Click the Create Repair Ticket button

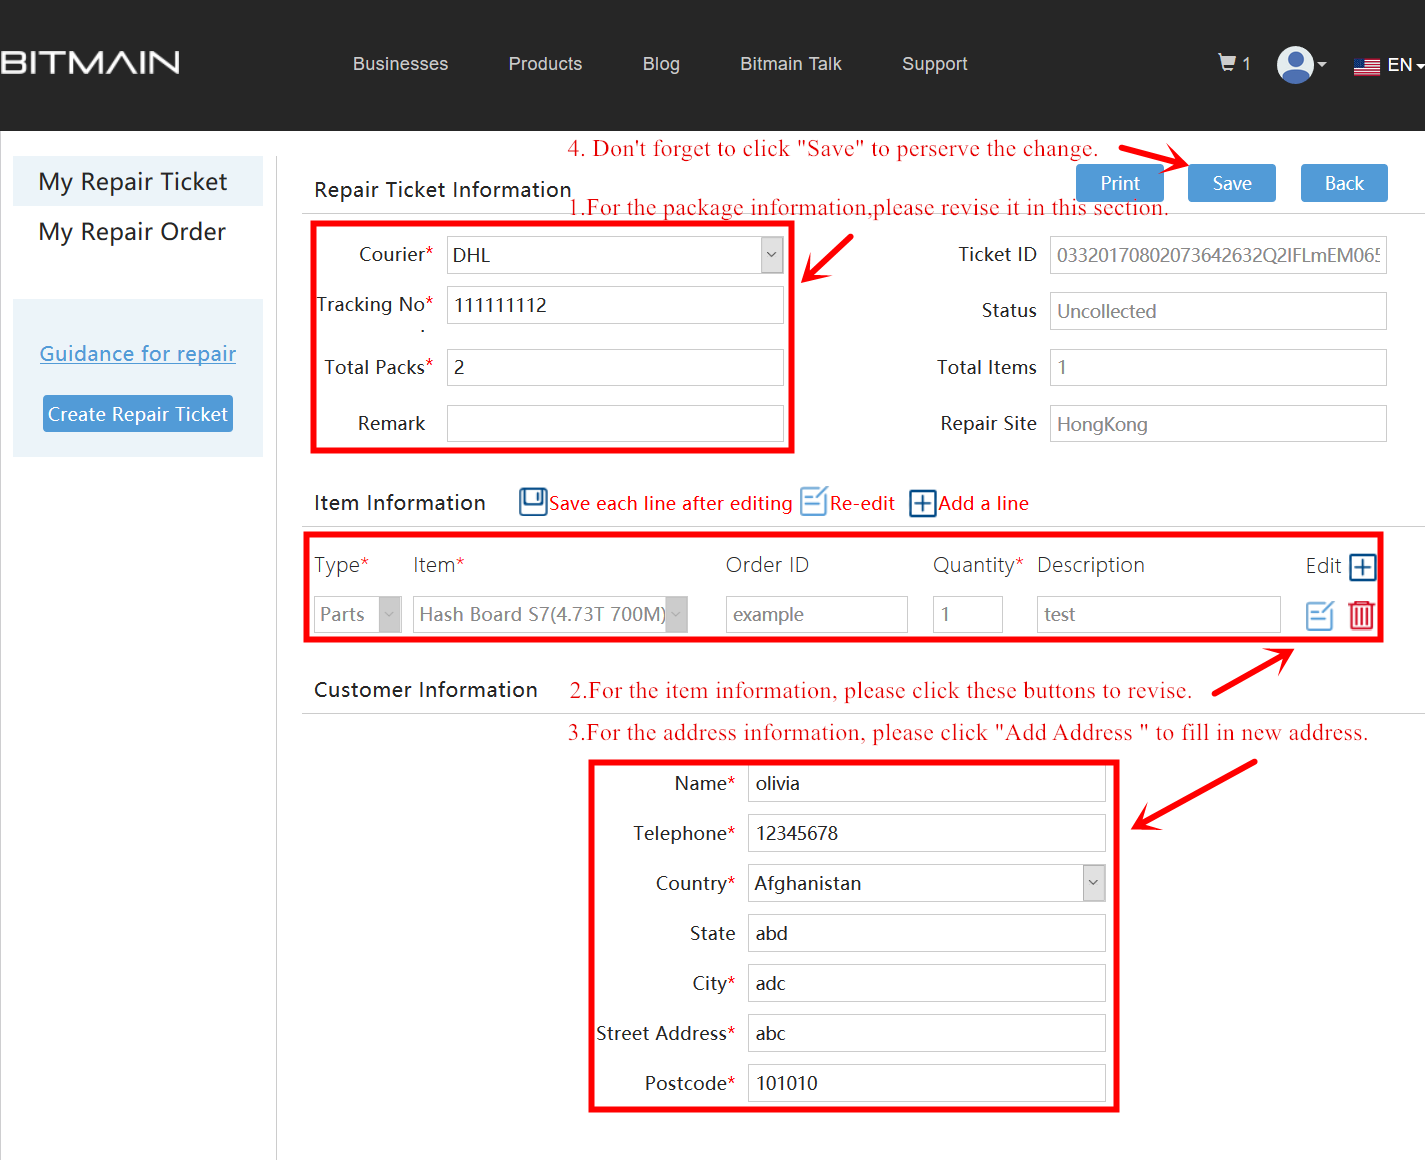tap(137, 413)
